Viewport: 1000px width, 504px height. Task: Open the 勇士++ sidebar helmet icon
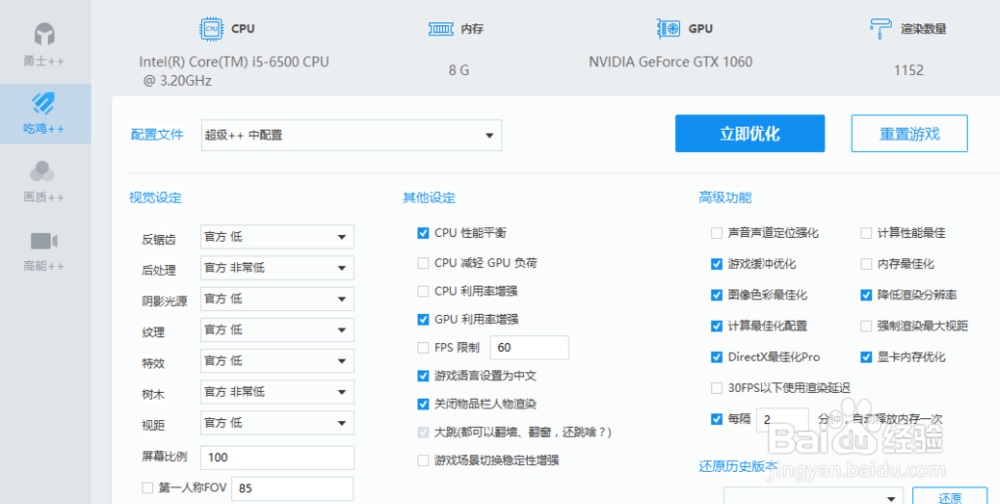click(x=44, y=34)
